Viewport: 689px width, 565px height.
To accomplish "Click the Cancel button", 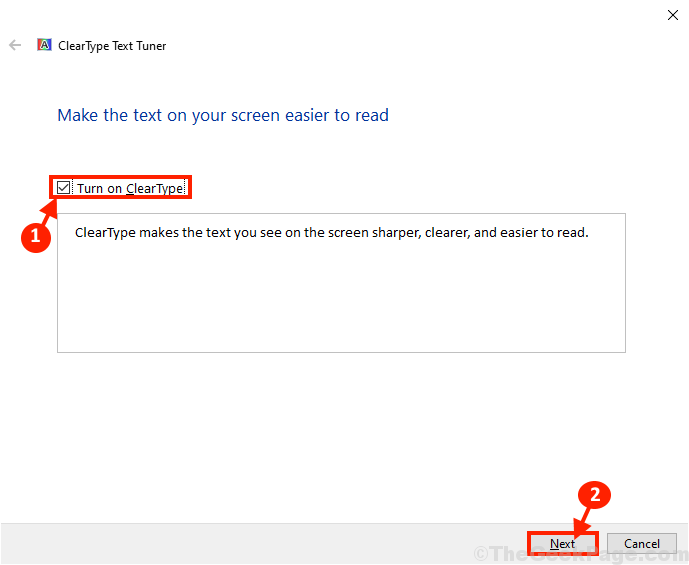I will pos(642,544).
